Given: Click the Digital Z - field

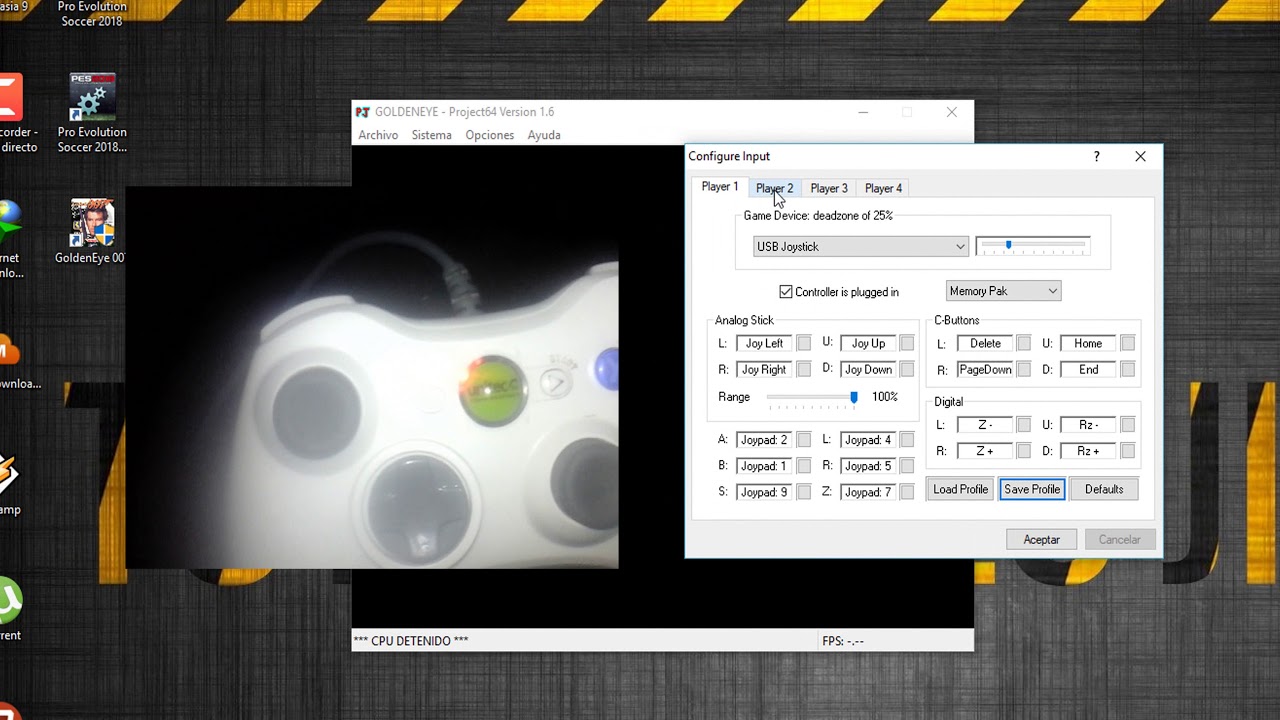Looking at the screenshot, I should click(x=985, y=425).
